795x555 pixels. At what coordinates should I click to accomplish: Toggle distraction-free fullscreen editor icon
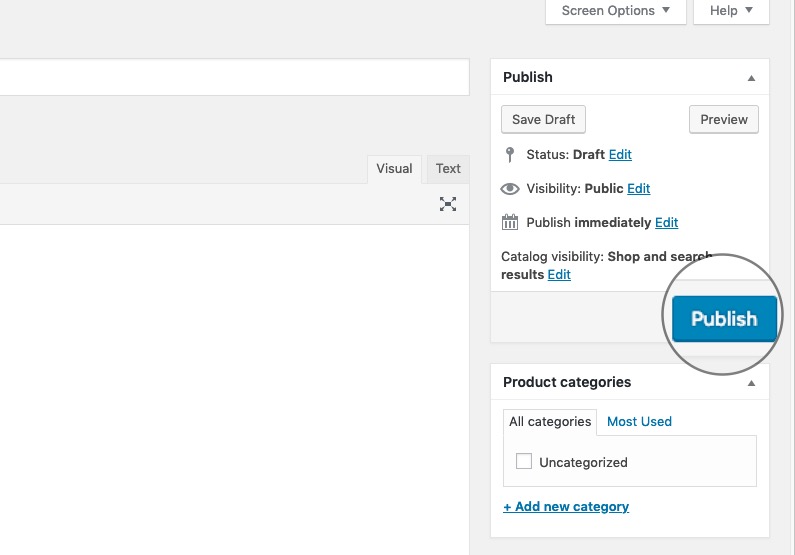click(x=448, y=204)
